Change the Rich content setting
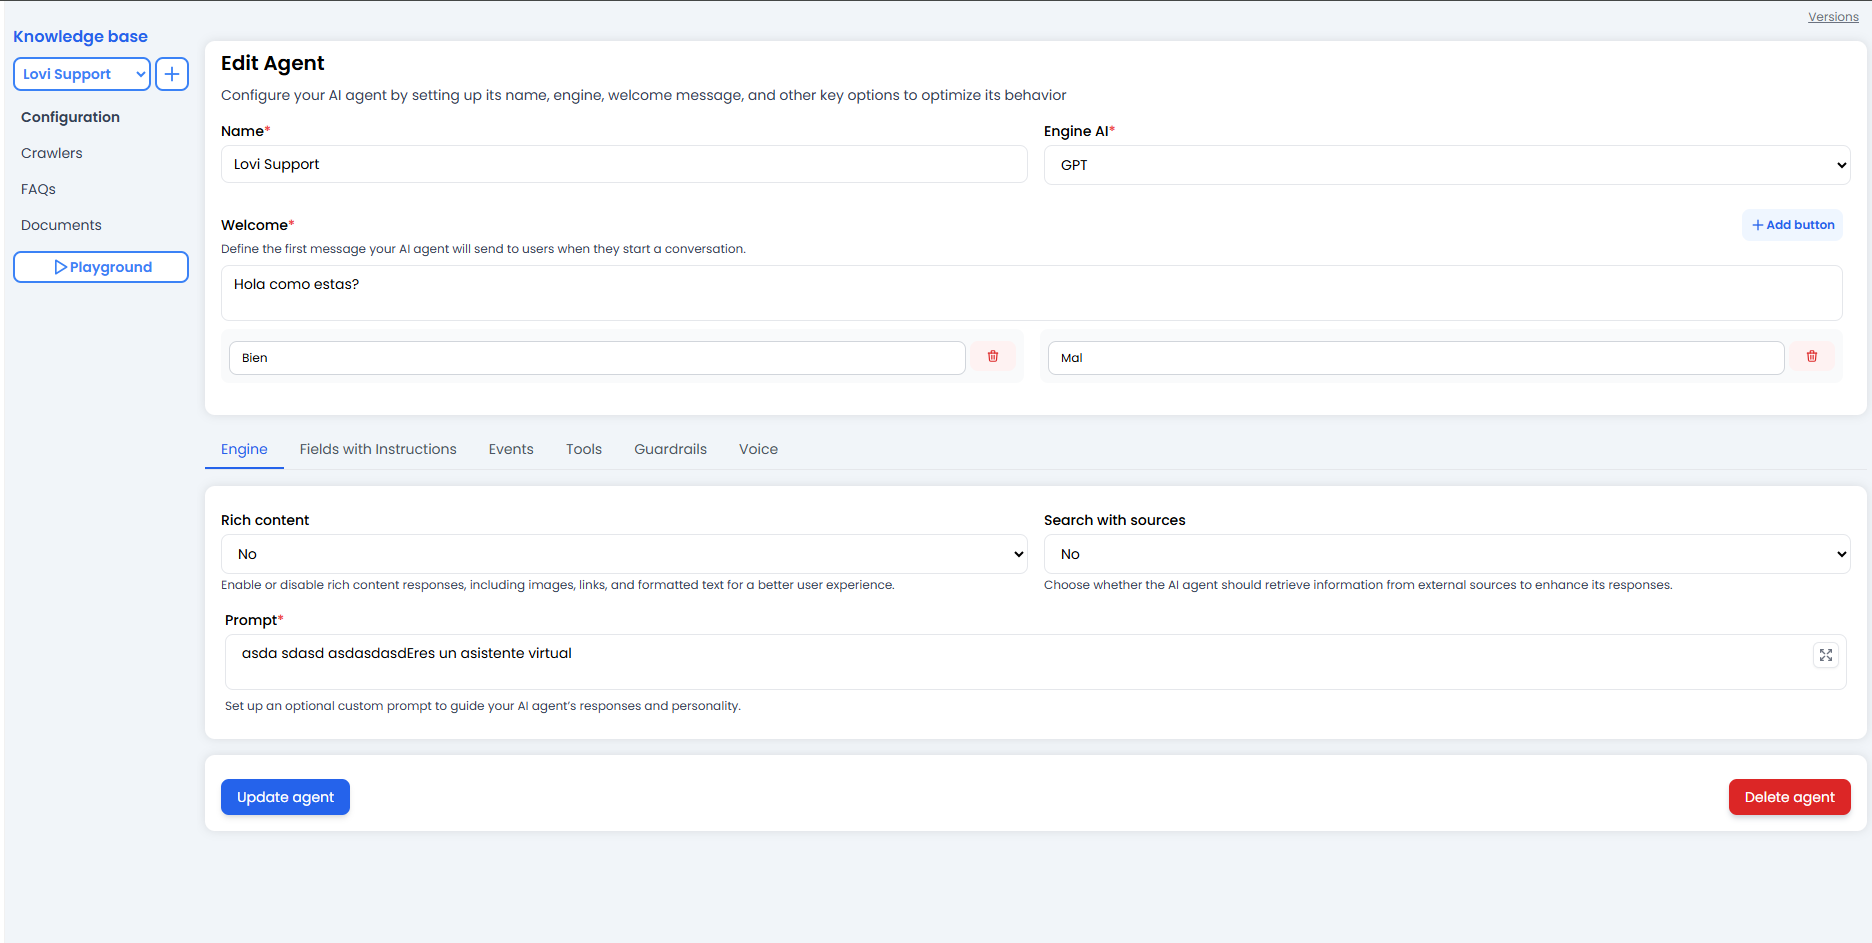This screenshot has width=1872, height=943. coord(623,553)
